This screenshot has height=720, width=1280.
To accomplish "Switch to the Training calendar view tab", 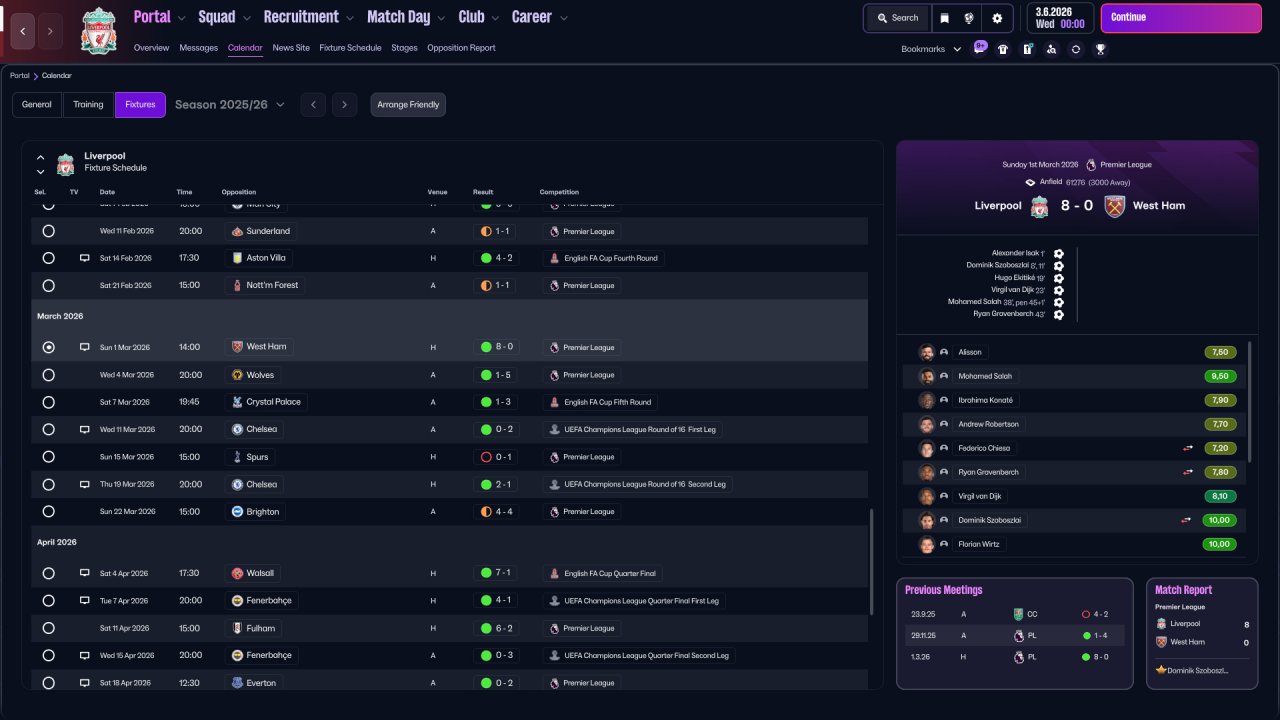I will [88, 105].
